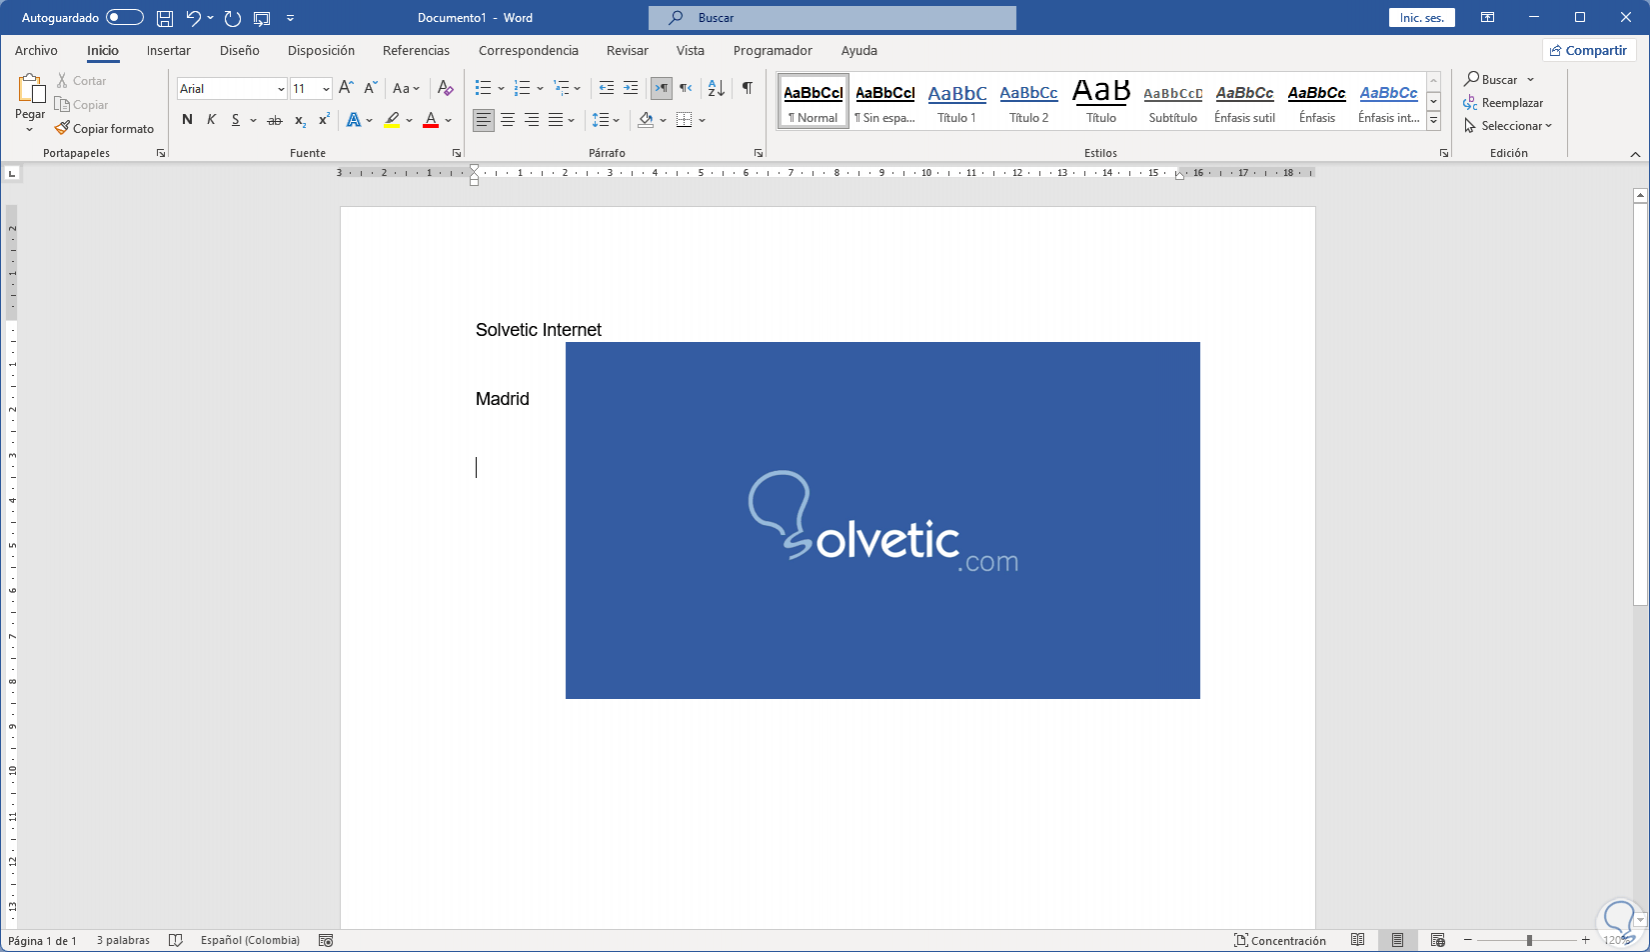Switch to the Referencias tab
The width and height of the screenshot is (1650, 952).
(x=416, y=50)
